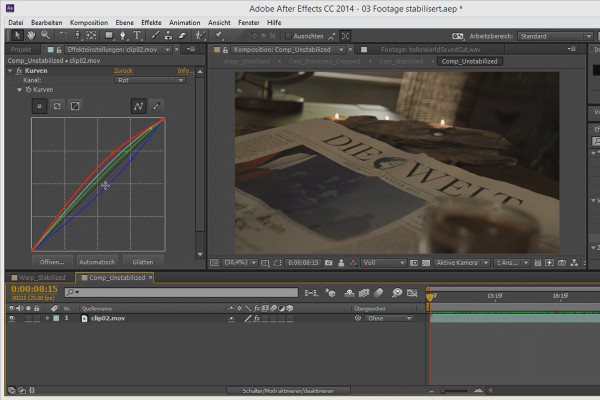Viewport: 600px width, 400px height.
Task: Click the current time indicator marker in timeline
Action: point(430,297)
